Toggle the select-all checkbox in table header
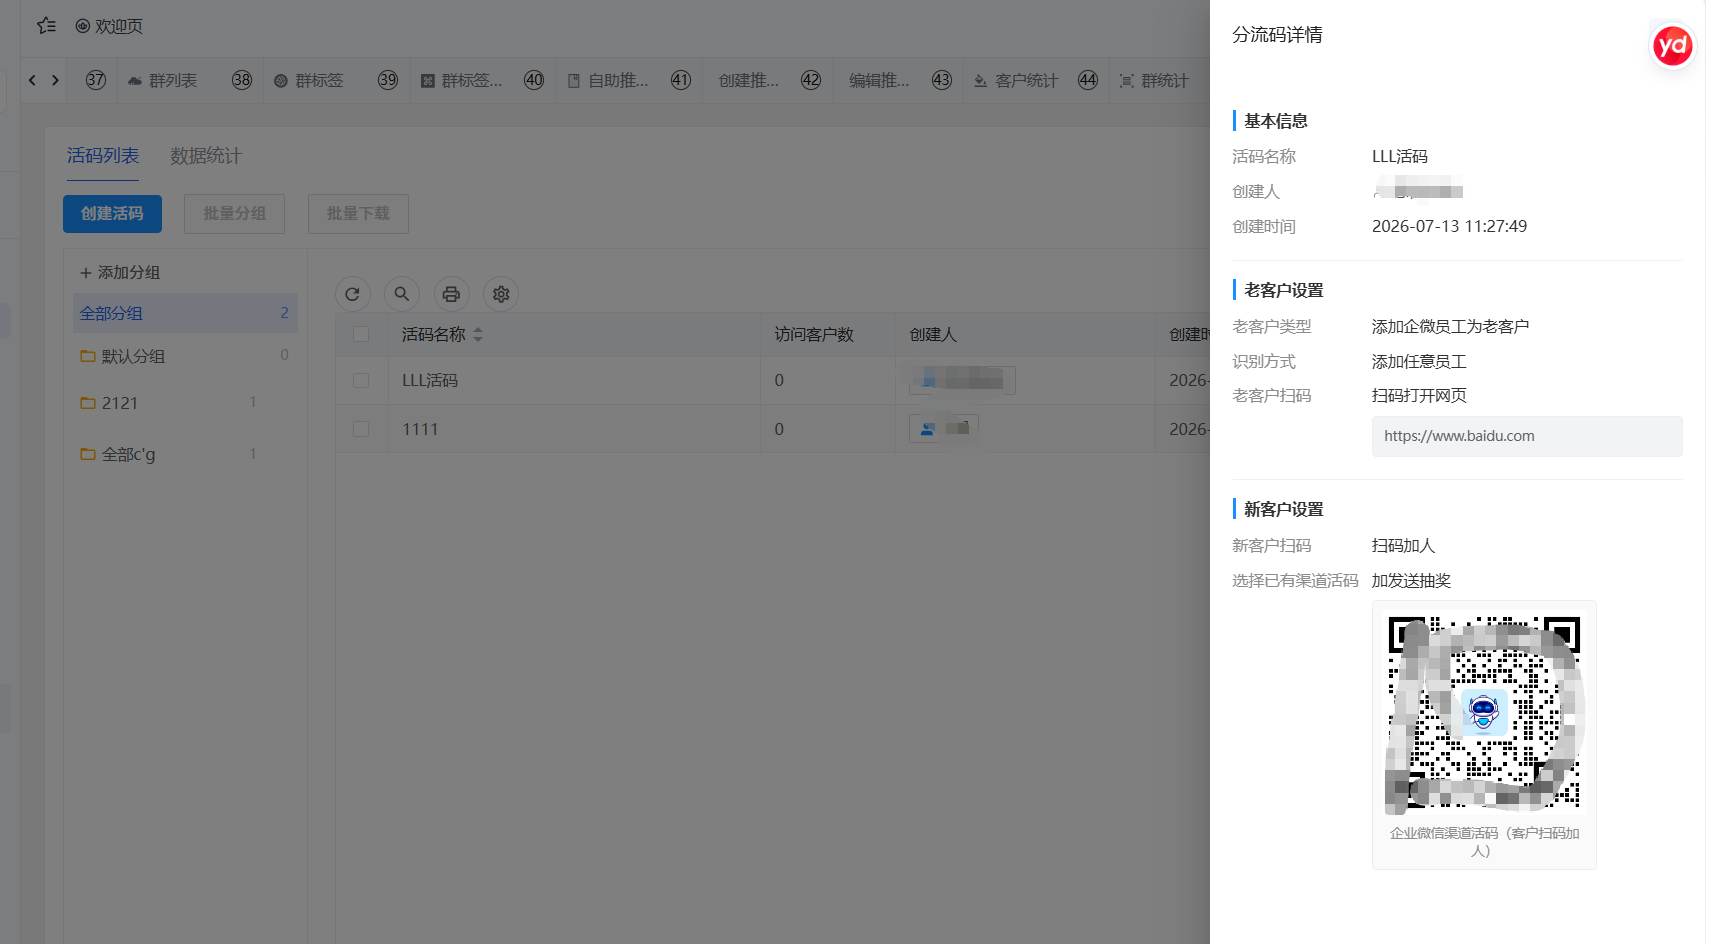This screenshot has height=944, width=1709. pos(361,334)
